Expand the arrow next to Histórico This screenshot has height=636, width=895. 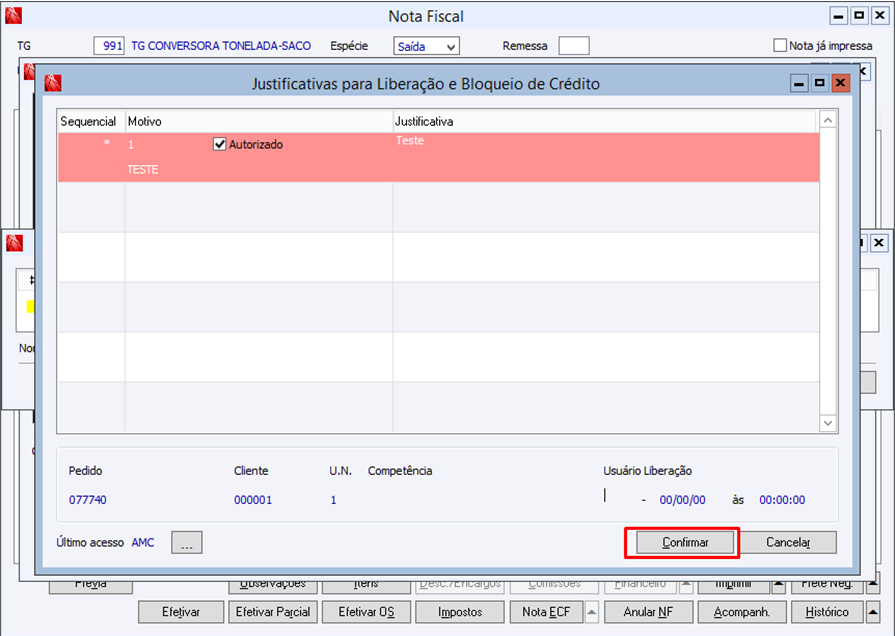tap(873, 612)
